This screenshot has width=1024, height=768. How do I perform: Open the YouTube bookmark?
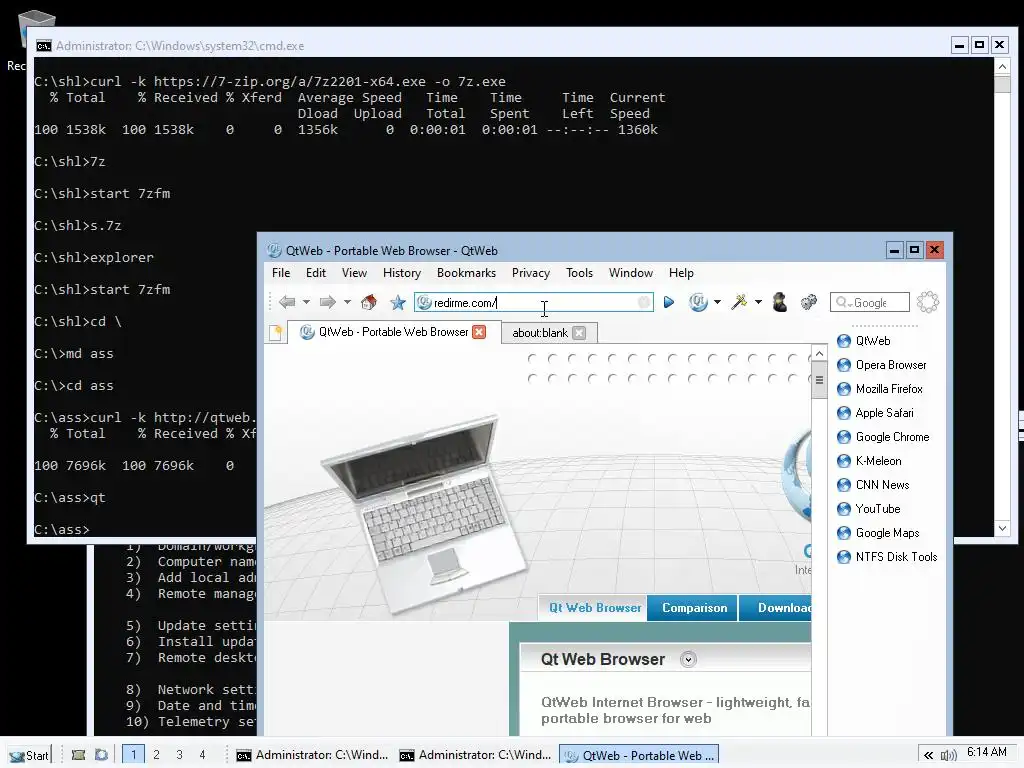click(x=869, y=509)
